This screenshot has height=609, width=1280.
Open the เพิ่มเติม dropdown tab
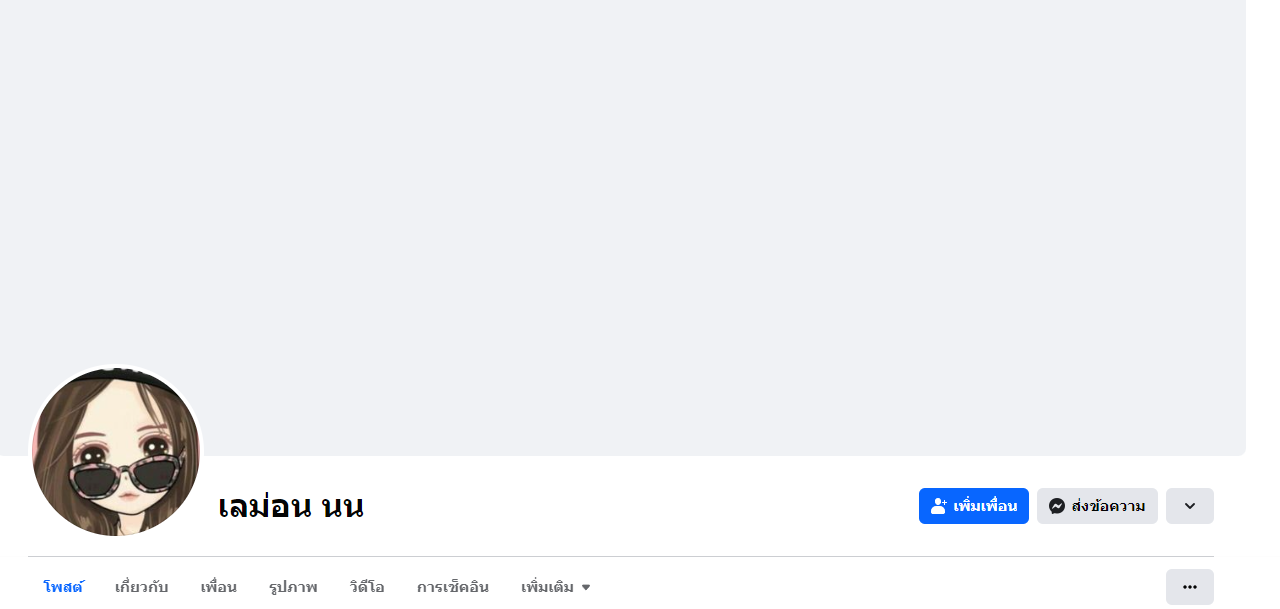tap(556, 587)
